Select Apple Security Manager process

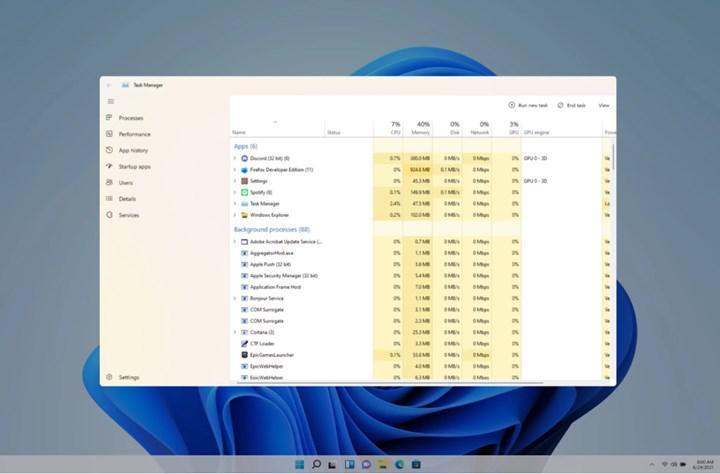(284, 276)
